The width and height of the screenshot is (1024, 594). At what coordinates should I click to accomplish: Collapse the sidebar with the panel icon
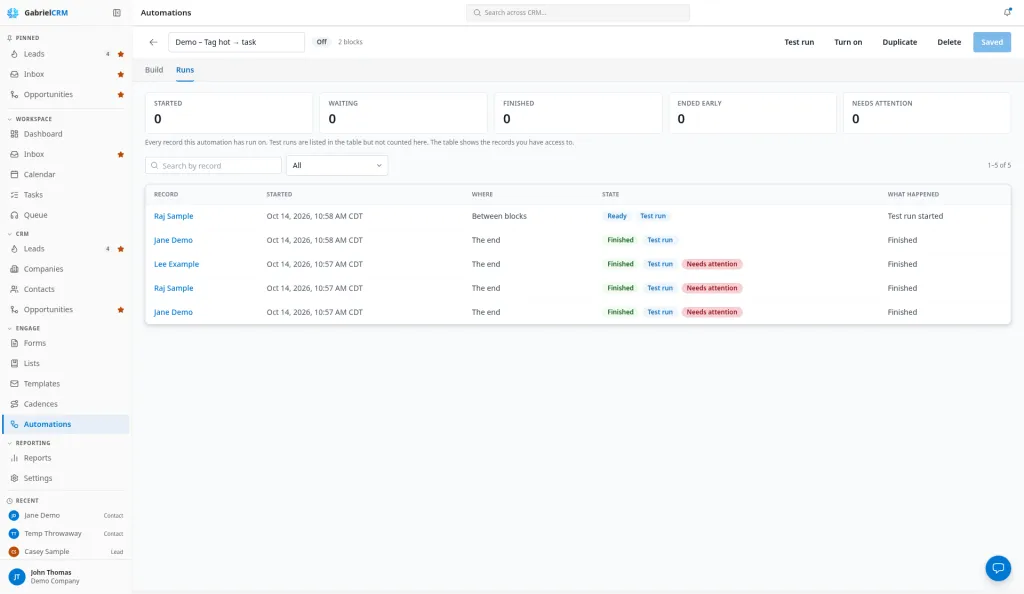pyautogui.click(x=117, y=12)
